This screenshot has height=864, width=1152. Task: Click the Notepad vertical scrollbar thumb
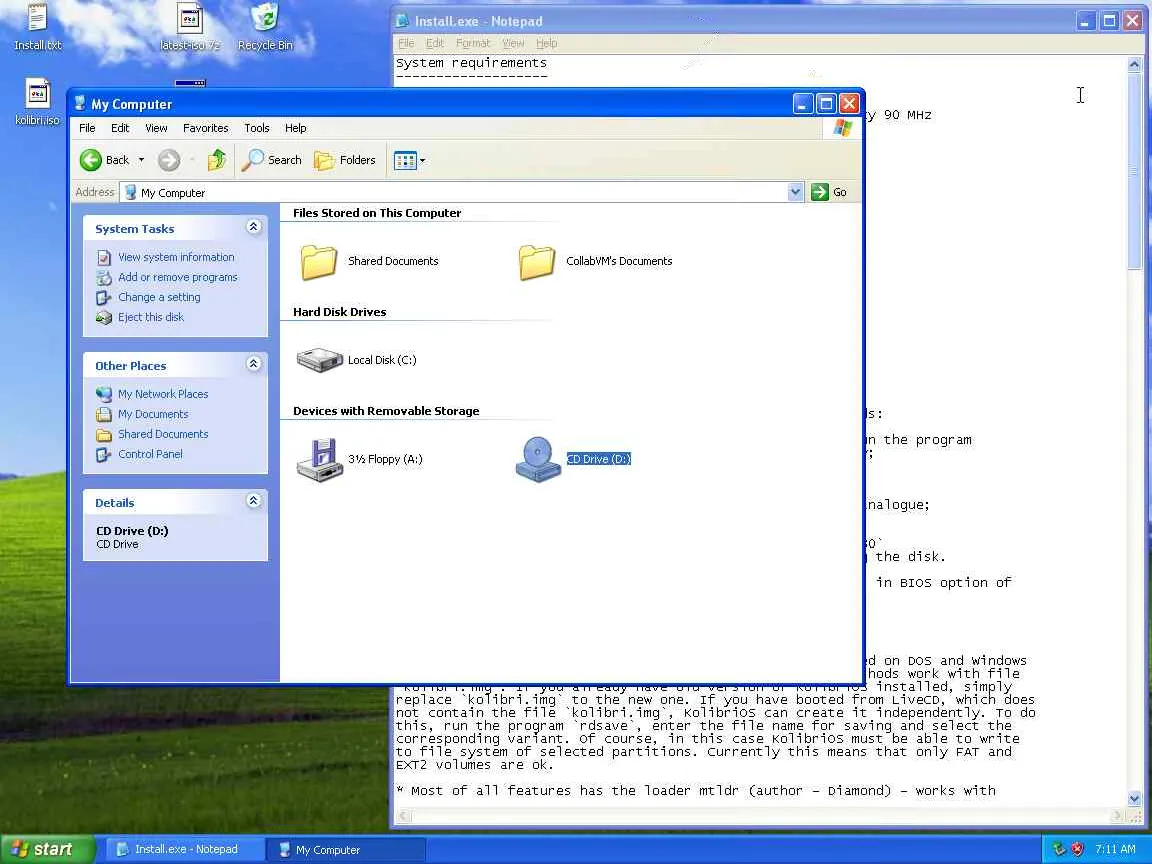pos(1134,171)
